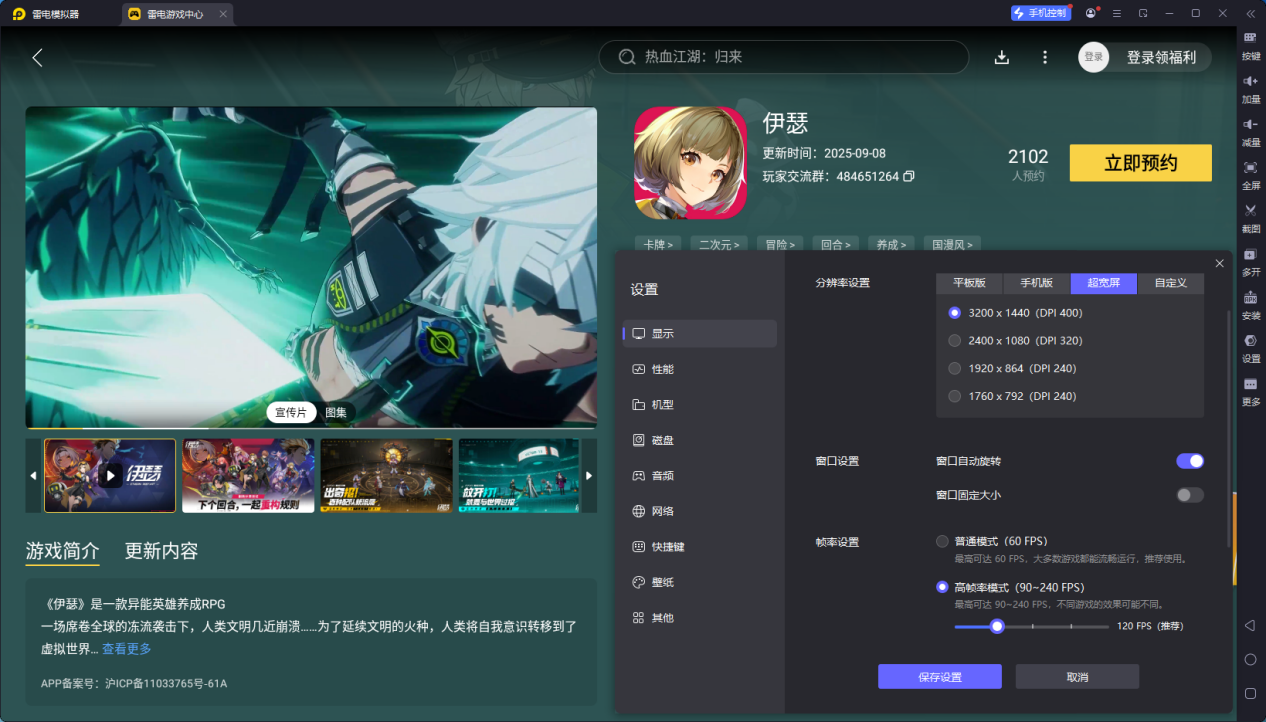This screenshot has height=722, width=1266.
Task: Play the first trailer thumbnail
Action: [x=110, y=476]
